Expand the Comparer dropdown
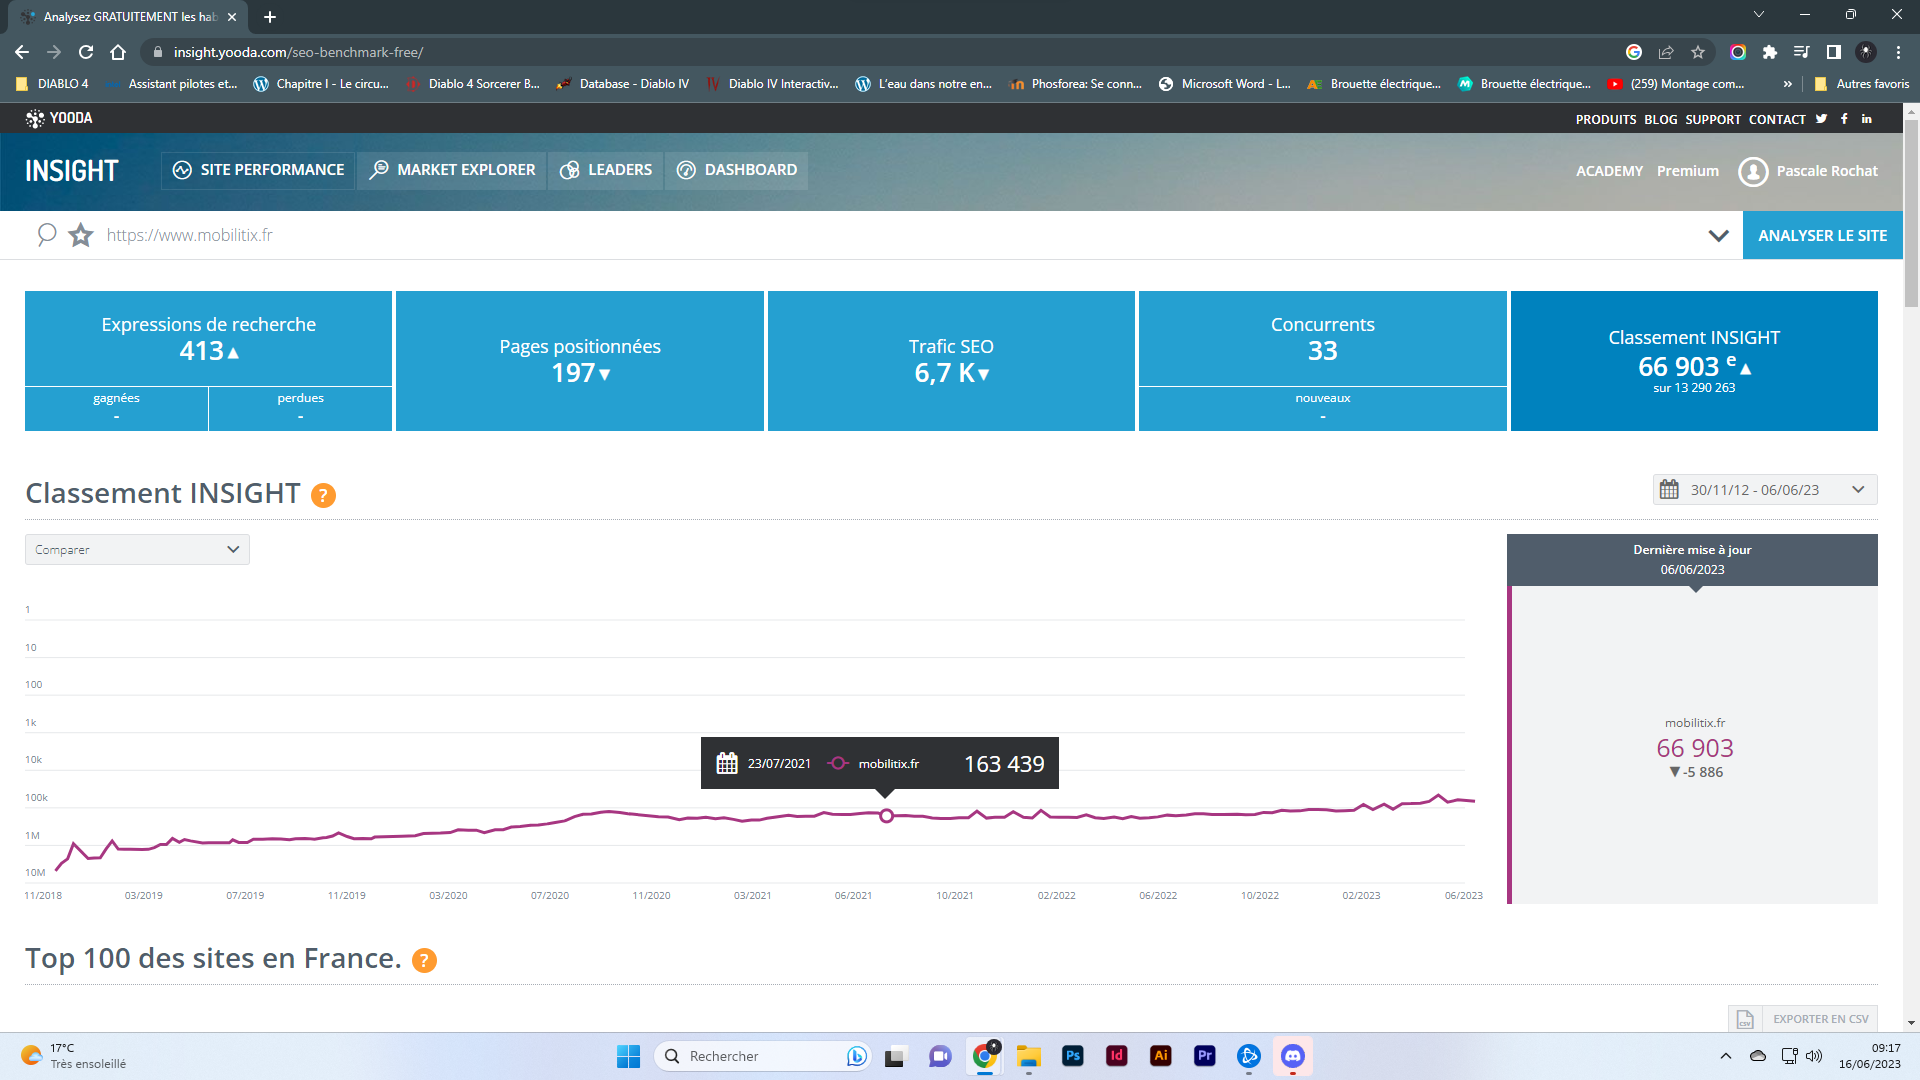This screenshot has height=1080, width=1920. (137, 550)
